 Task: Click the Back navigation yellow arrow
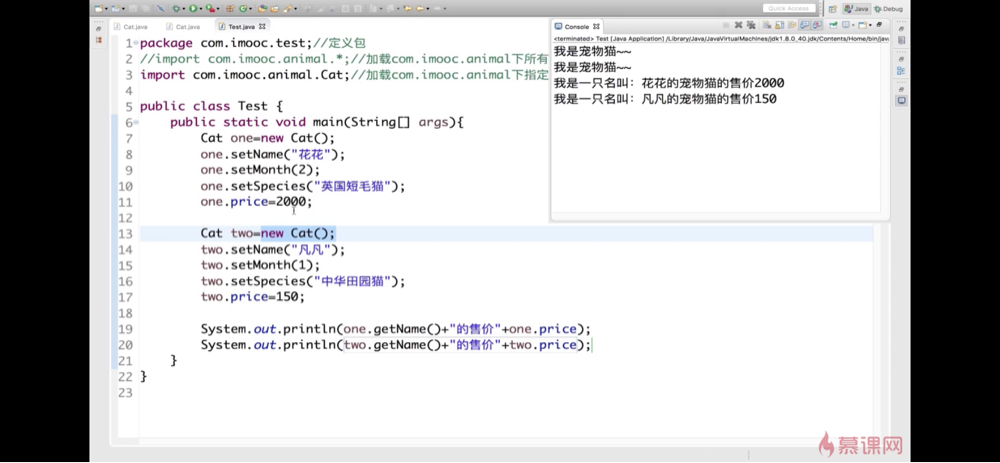tap(420, 9)
